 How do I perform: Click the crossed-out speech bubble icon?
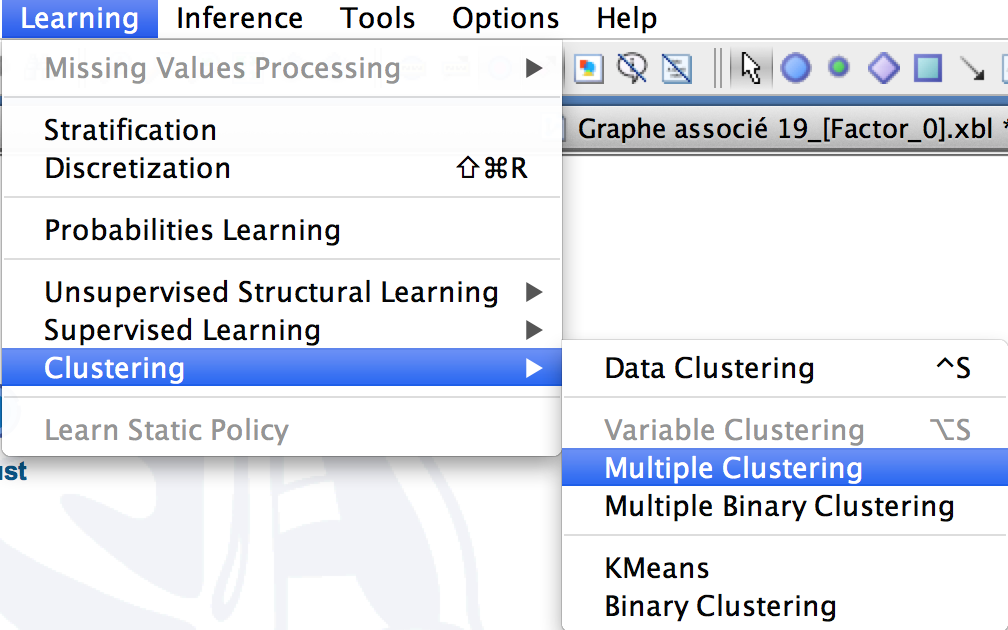tap(632, 68)
